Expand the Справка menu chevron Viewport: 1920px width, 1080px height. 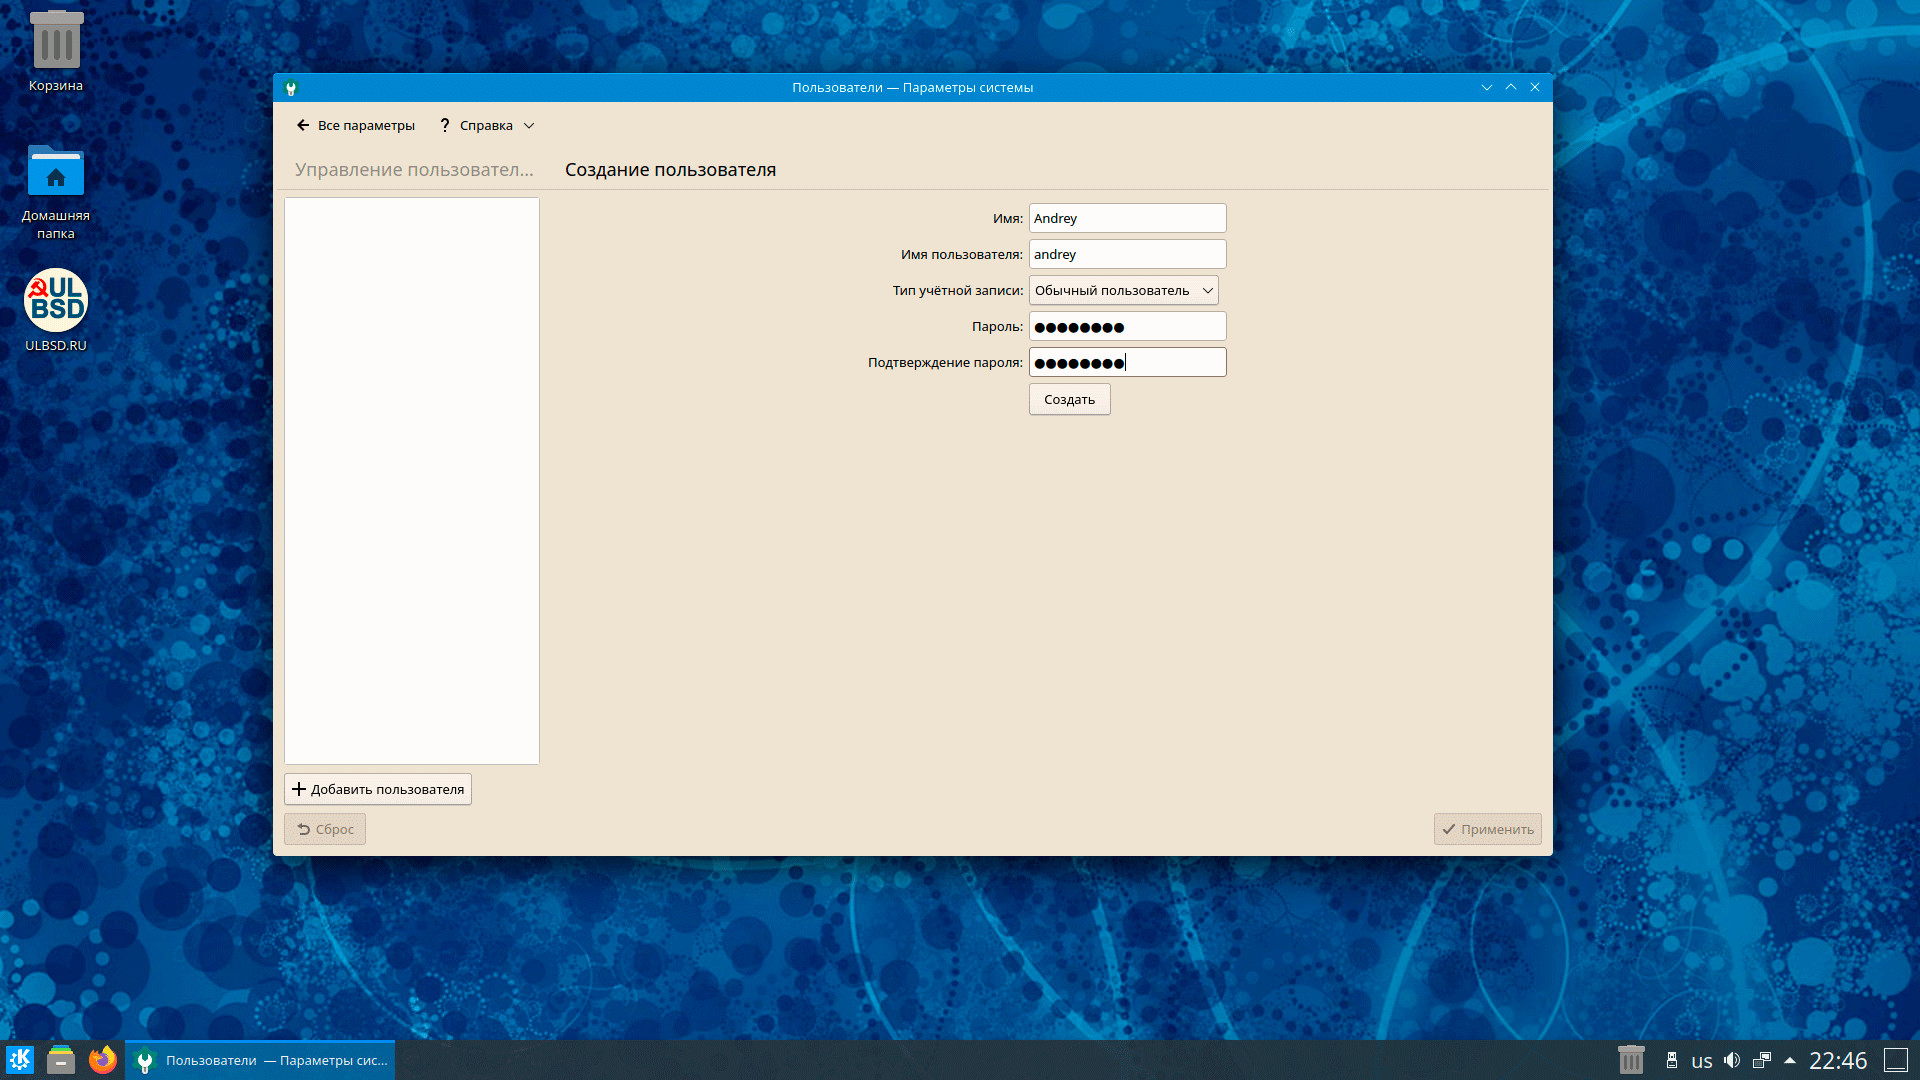pos(529,126)
